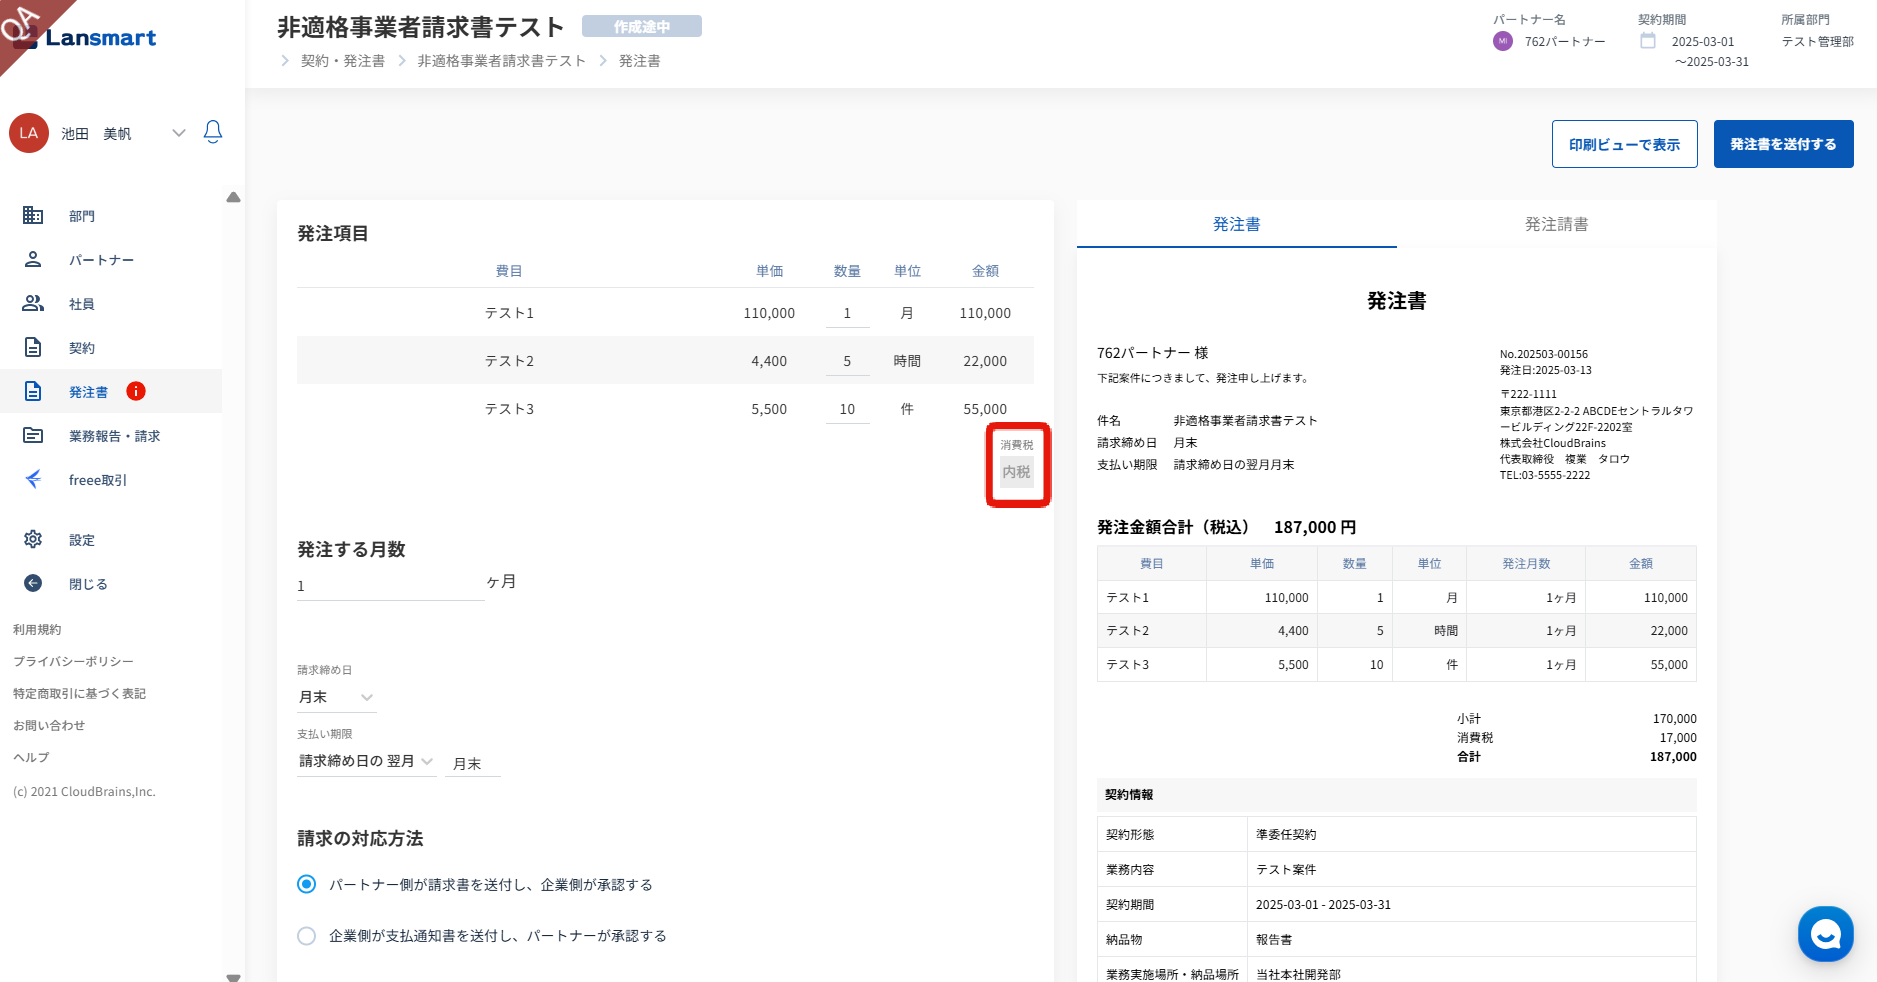Open the 請求締め日の翌月 payment deadline dropdown
The height and width of the screenshot is (982, 1877).
pos(366,761)
